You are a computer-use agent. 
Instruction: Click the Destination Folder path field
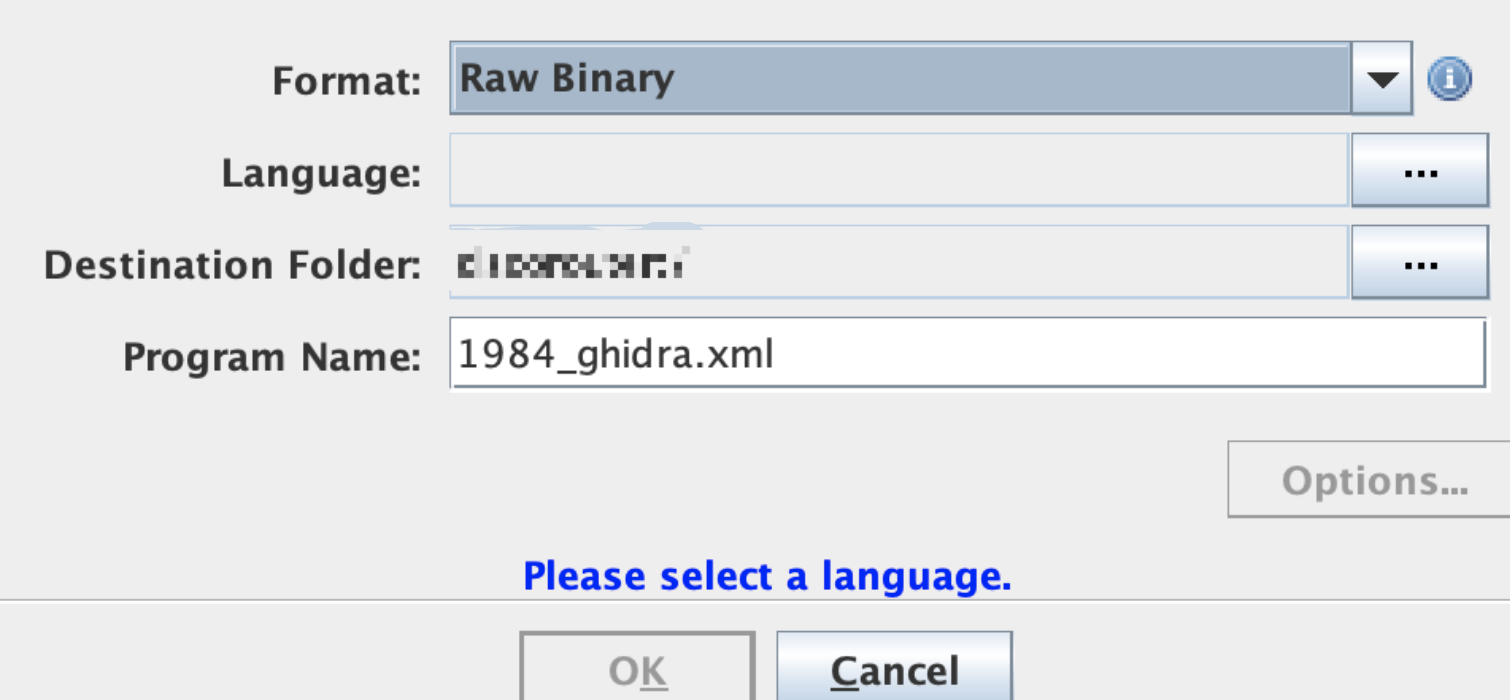click(900, 264)
